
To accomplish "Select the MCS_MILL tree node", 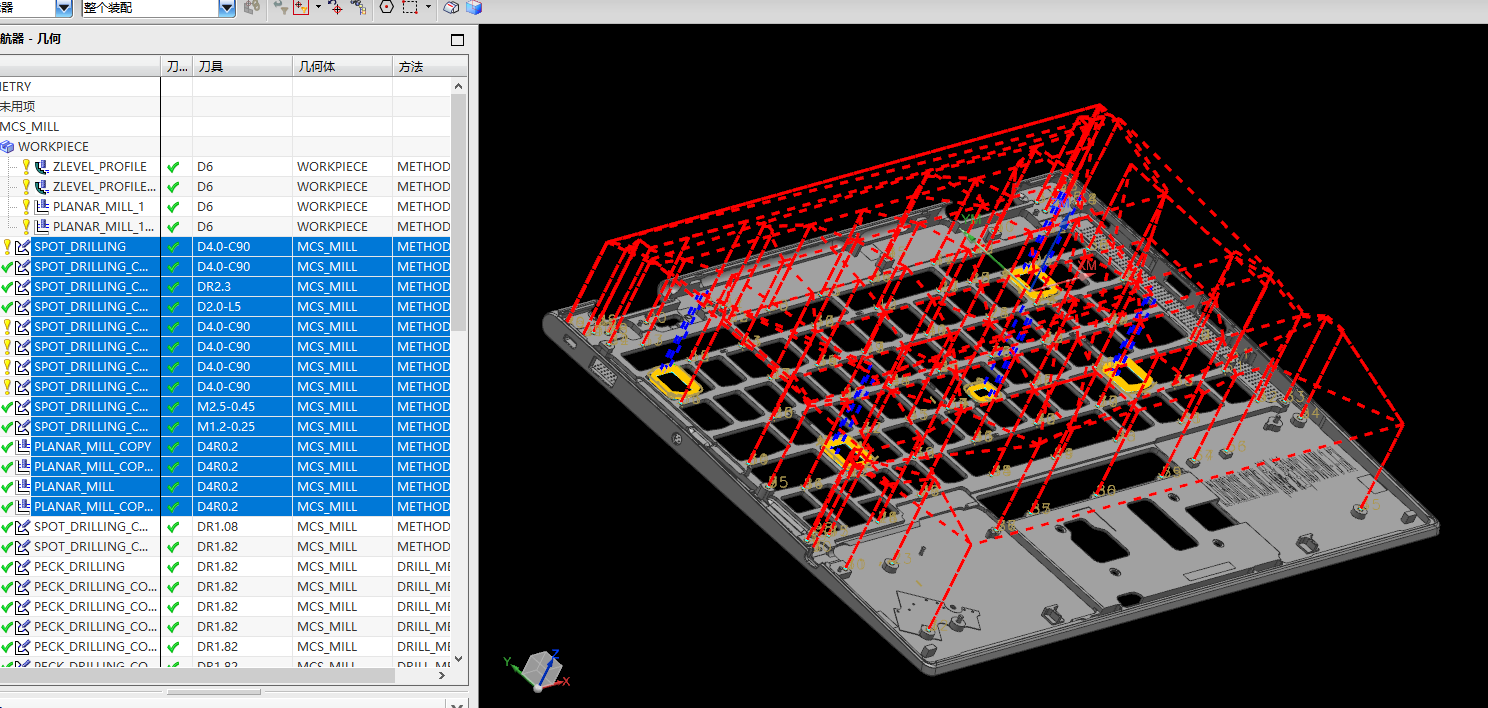I will point(29,127).
